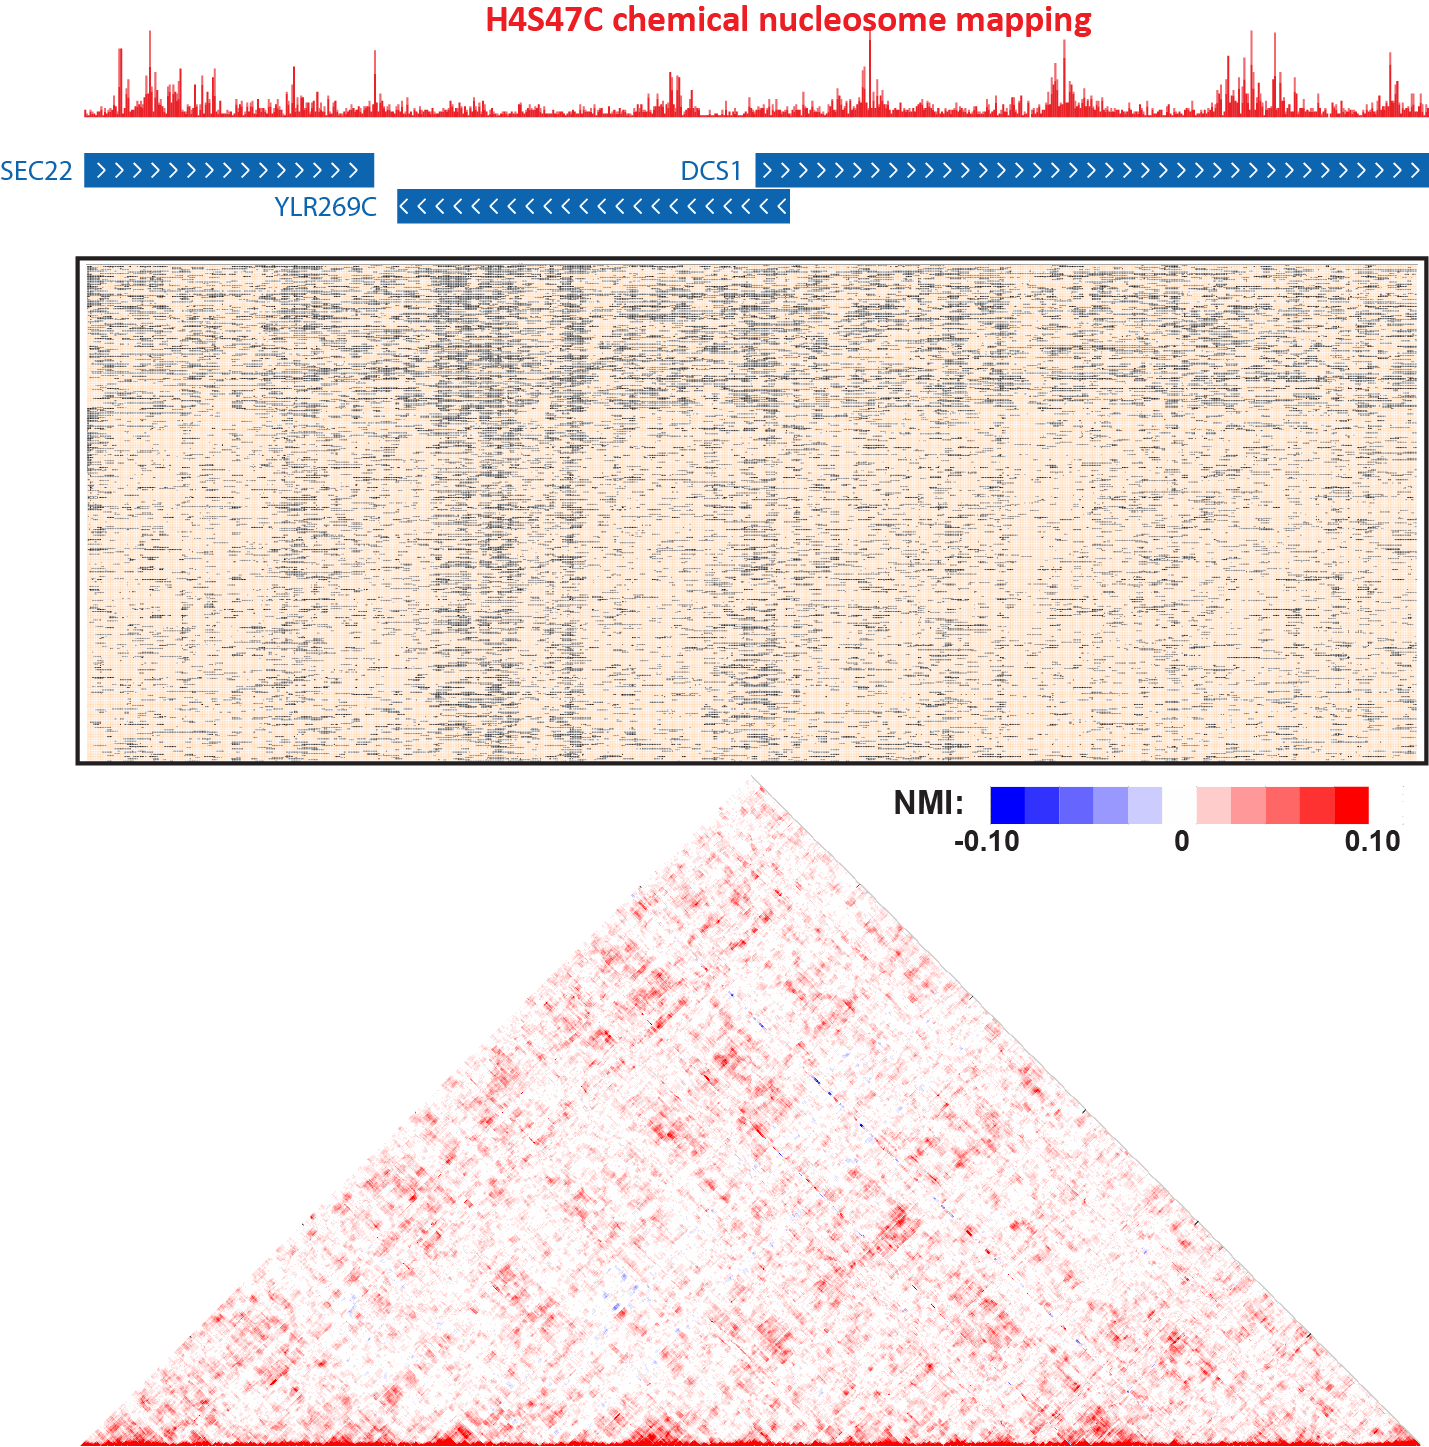Click the SEC22 gene label

coord(37,171)
